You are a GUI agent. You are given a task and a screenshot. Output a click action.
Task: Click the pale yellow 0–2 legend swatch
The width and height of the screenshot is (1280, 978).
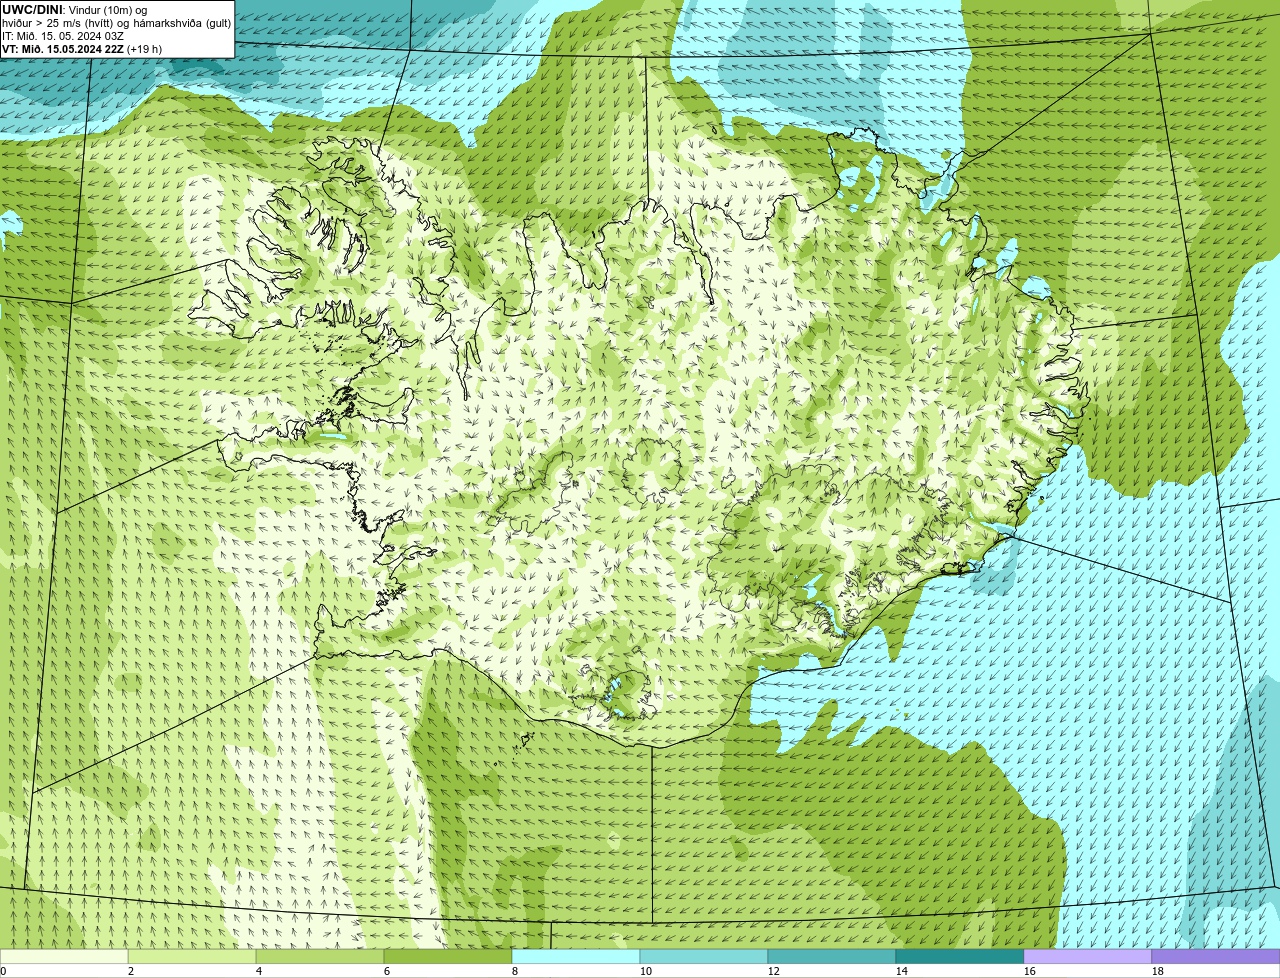click(64, 957)
